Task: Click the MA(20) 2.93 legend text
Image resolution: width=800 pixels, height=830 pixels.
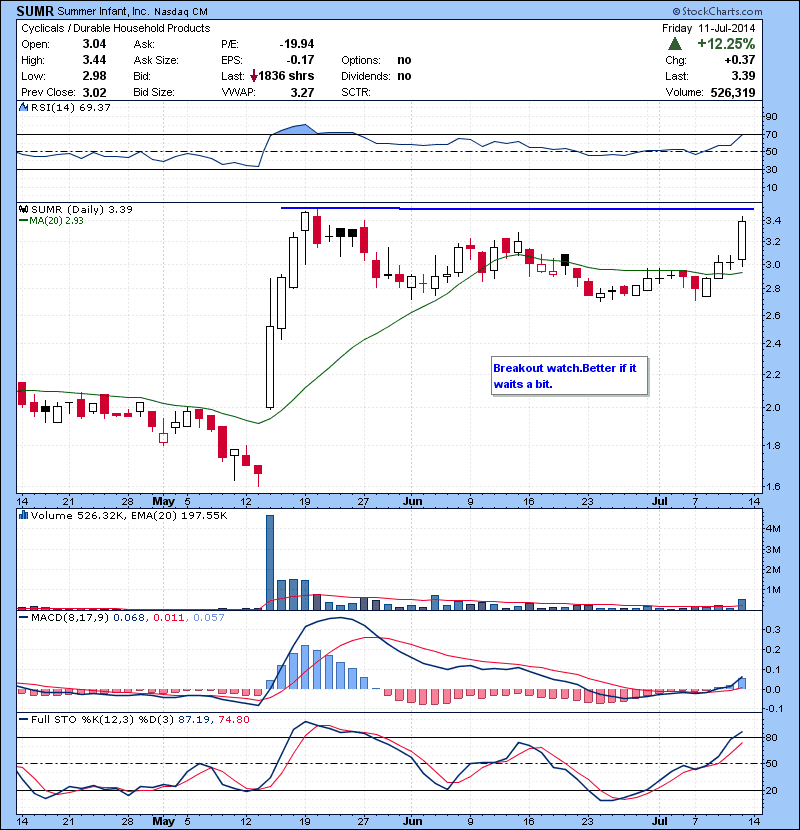Action: [x=57, y=220]
